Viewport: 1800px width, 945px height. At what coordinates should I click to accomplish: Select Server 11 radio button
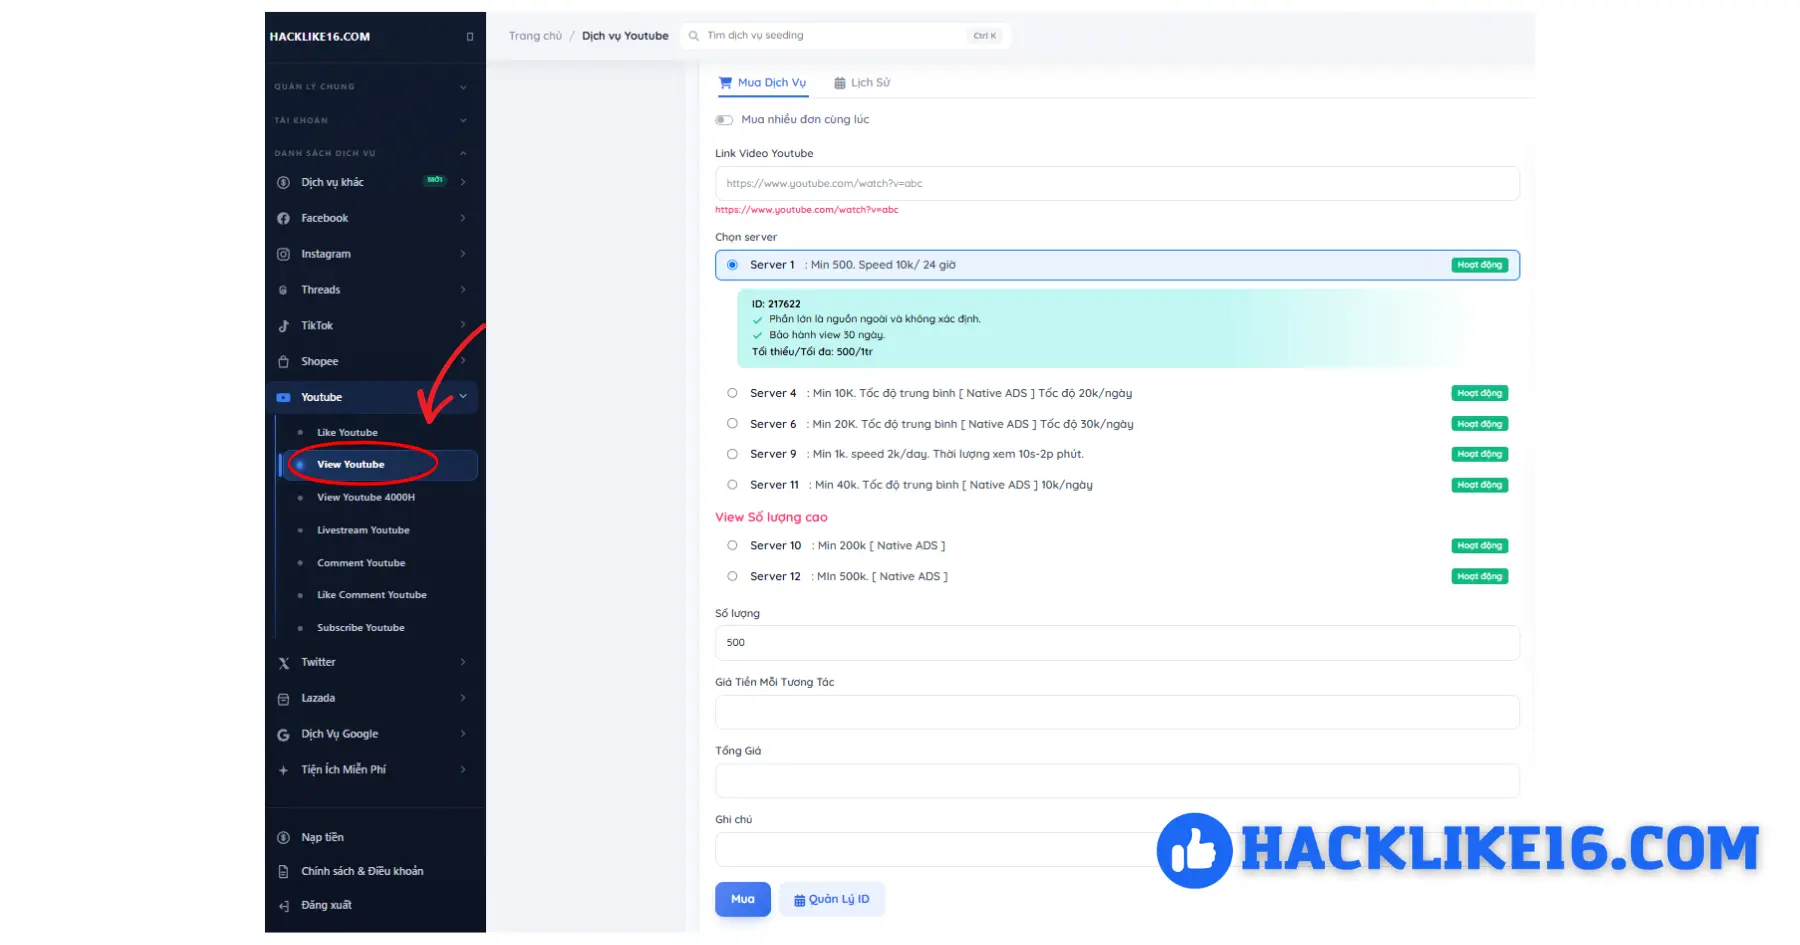732,485
